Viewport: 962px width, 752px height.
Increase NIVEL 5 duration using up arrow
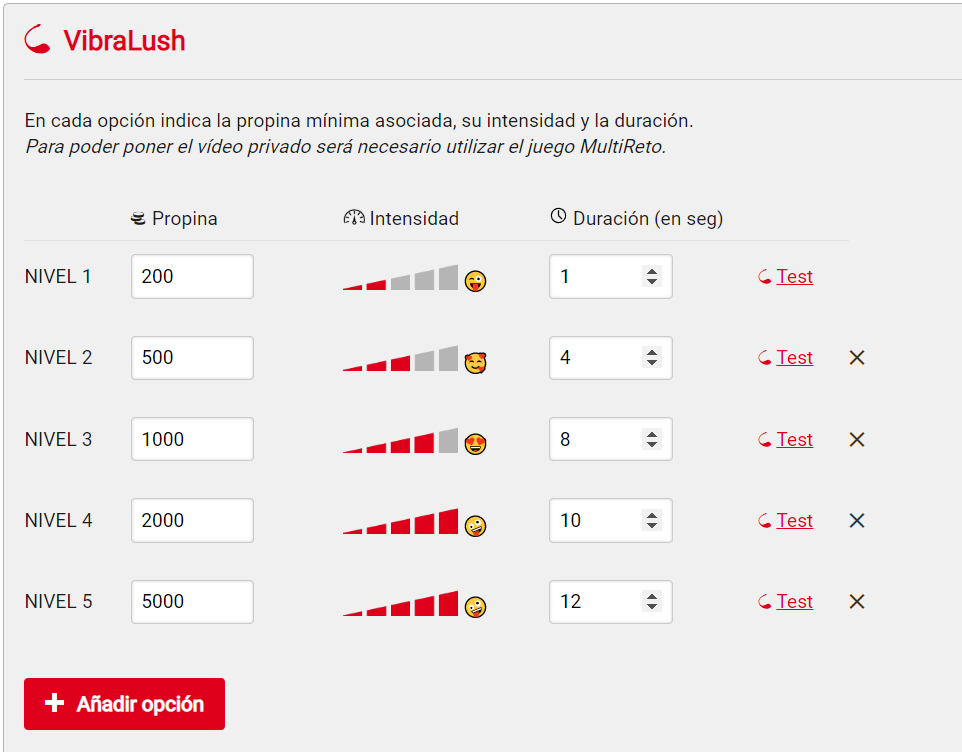[x=652, y=596]
